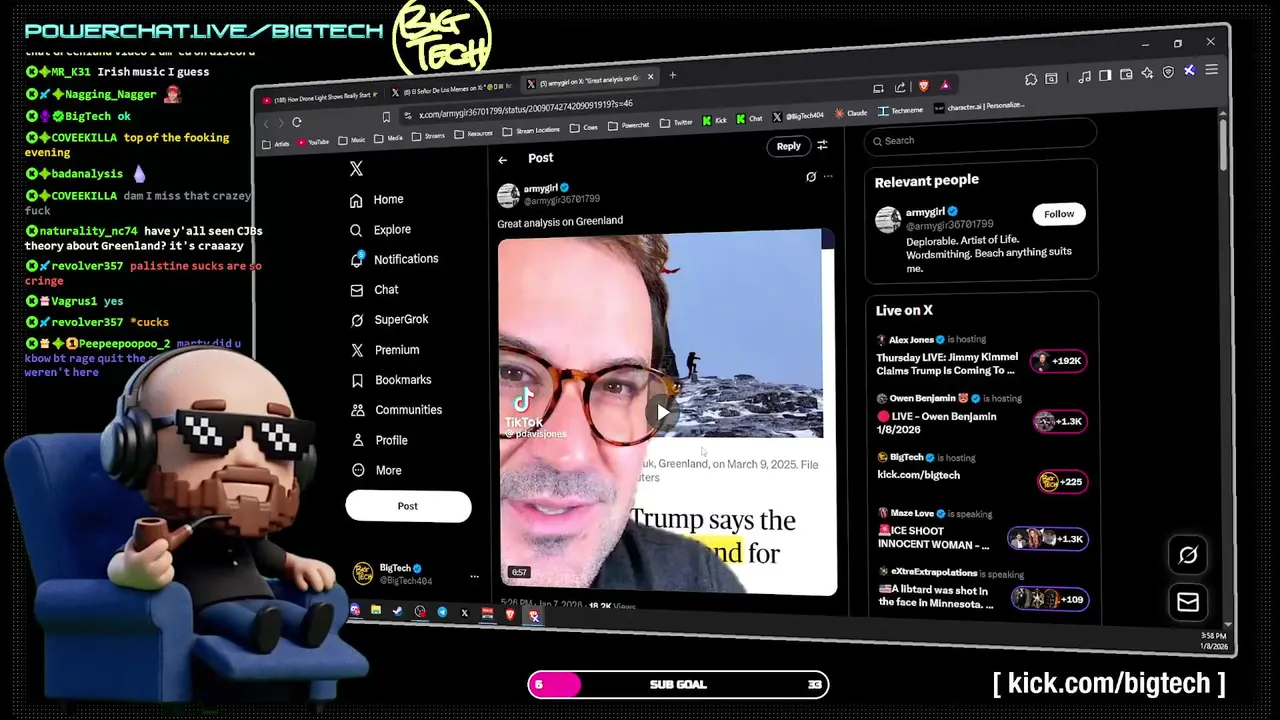Screen dimensions: 1280x720
Task: Open reply filter sliders icon
Action: [x=822, y=145]
